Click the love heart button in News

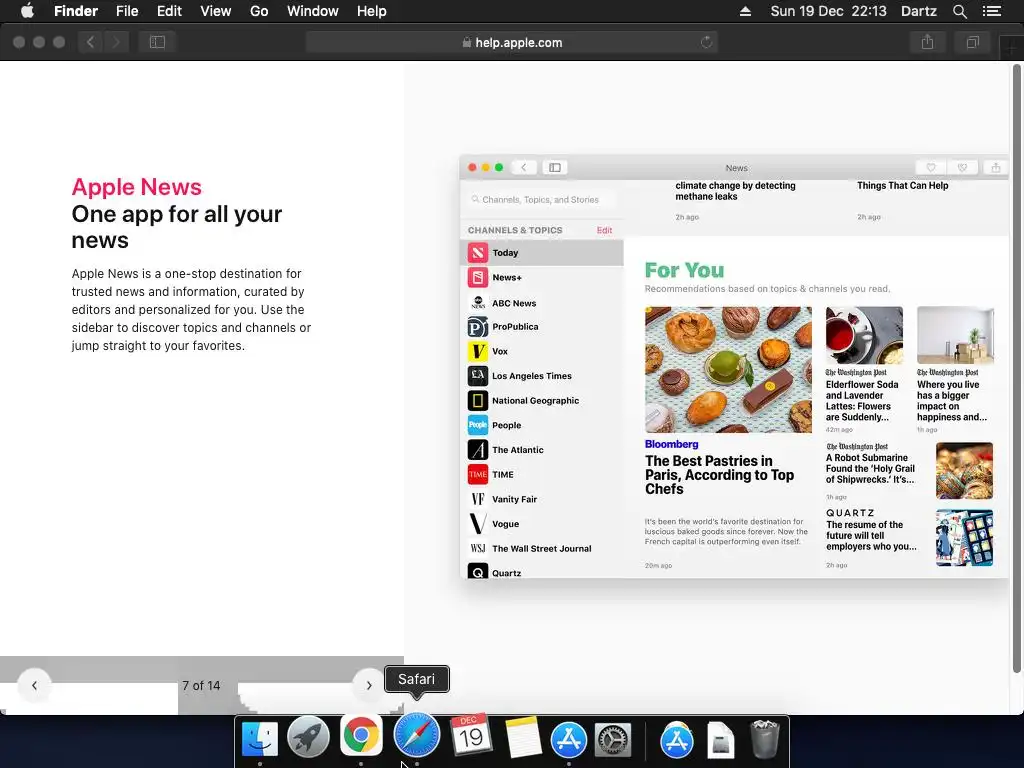click(931, 168)
